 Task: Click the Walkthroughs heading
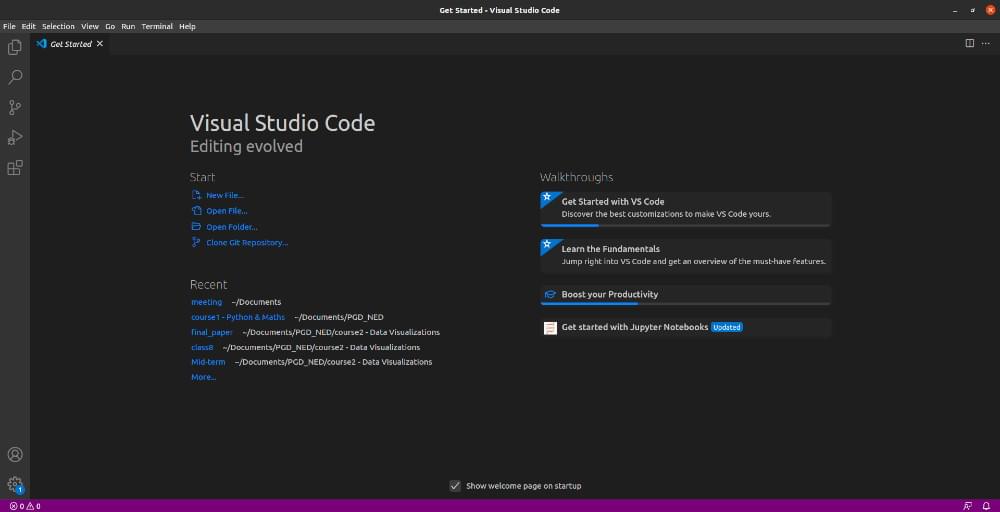577,177
